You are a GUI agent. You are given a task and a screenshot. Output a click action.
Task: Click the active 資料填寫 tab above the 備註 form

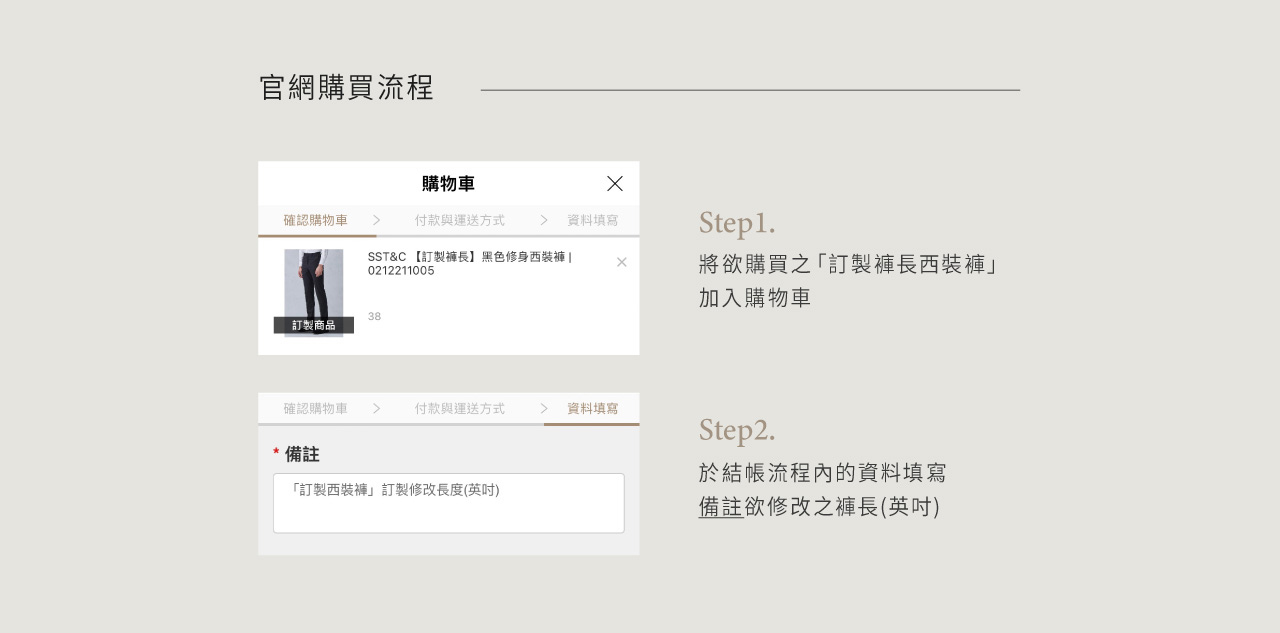point(592,409)
